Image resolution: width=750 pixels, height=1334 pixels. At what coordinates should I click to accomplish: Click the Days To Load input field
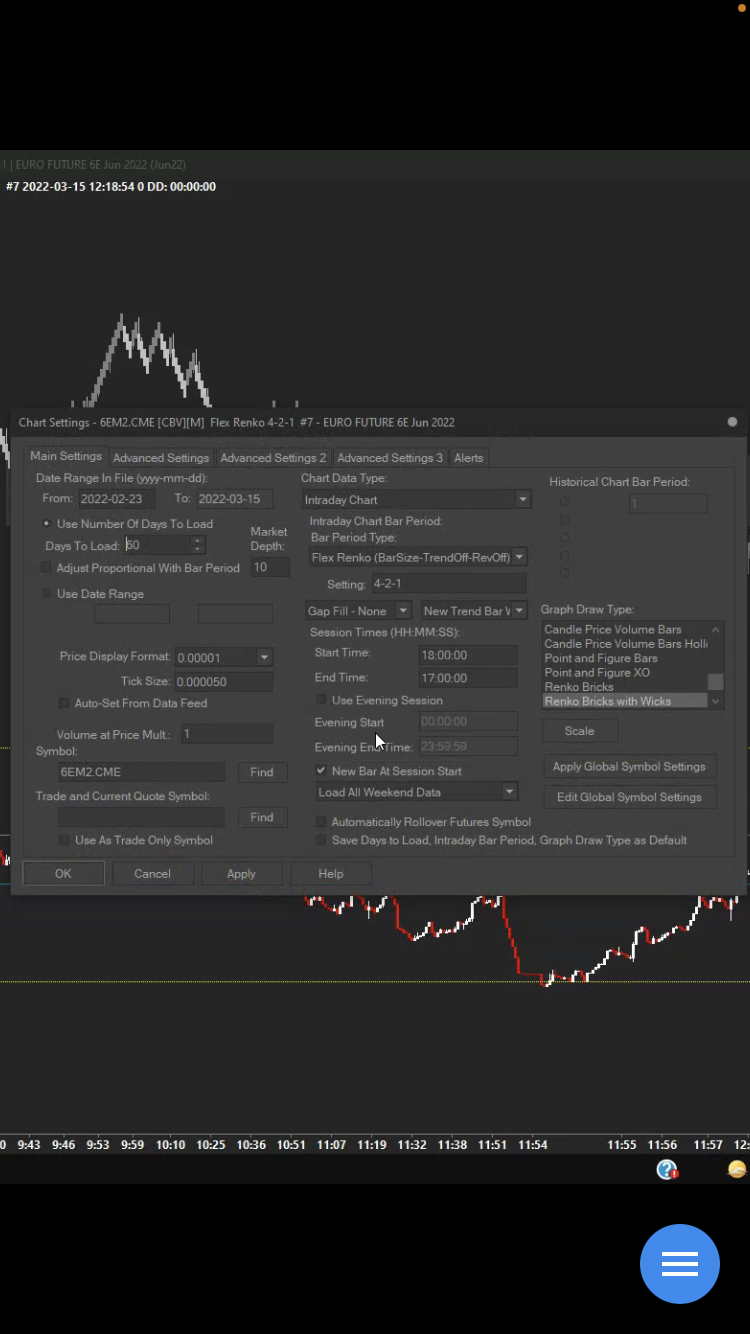157,545
